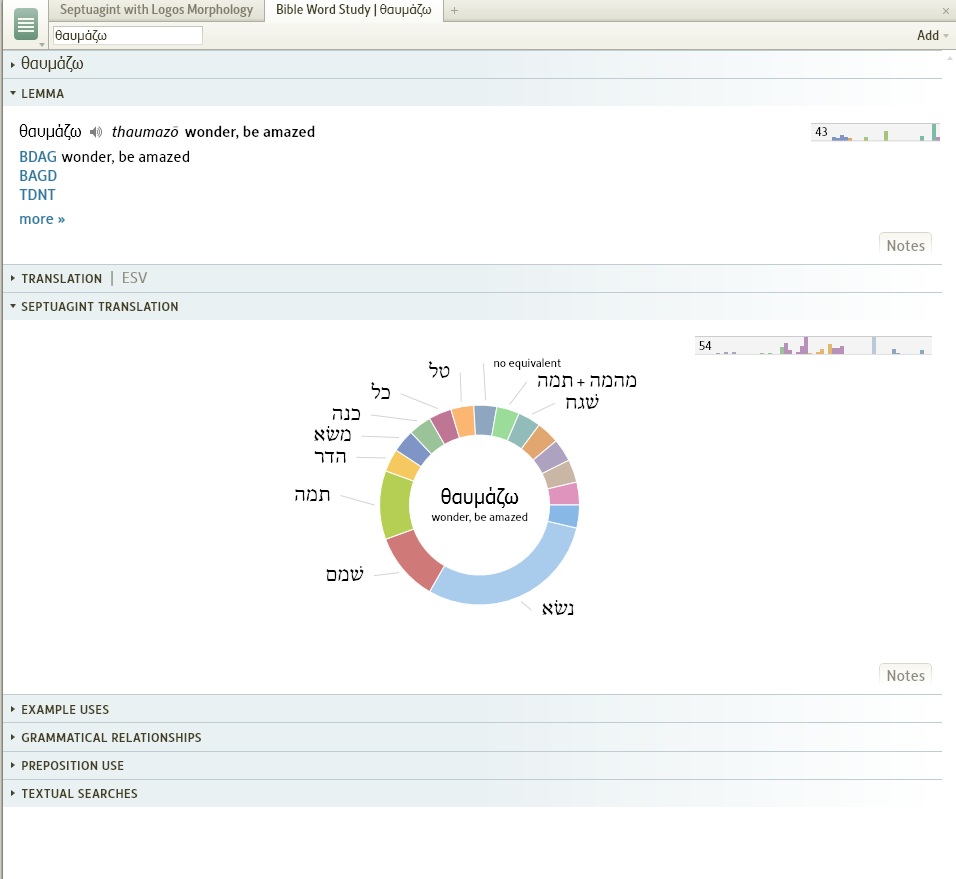Click the 54-count Septuagint distribution chart
The image size is (956, 879).
[813, 345]
